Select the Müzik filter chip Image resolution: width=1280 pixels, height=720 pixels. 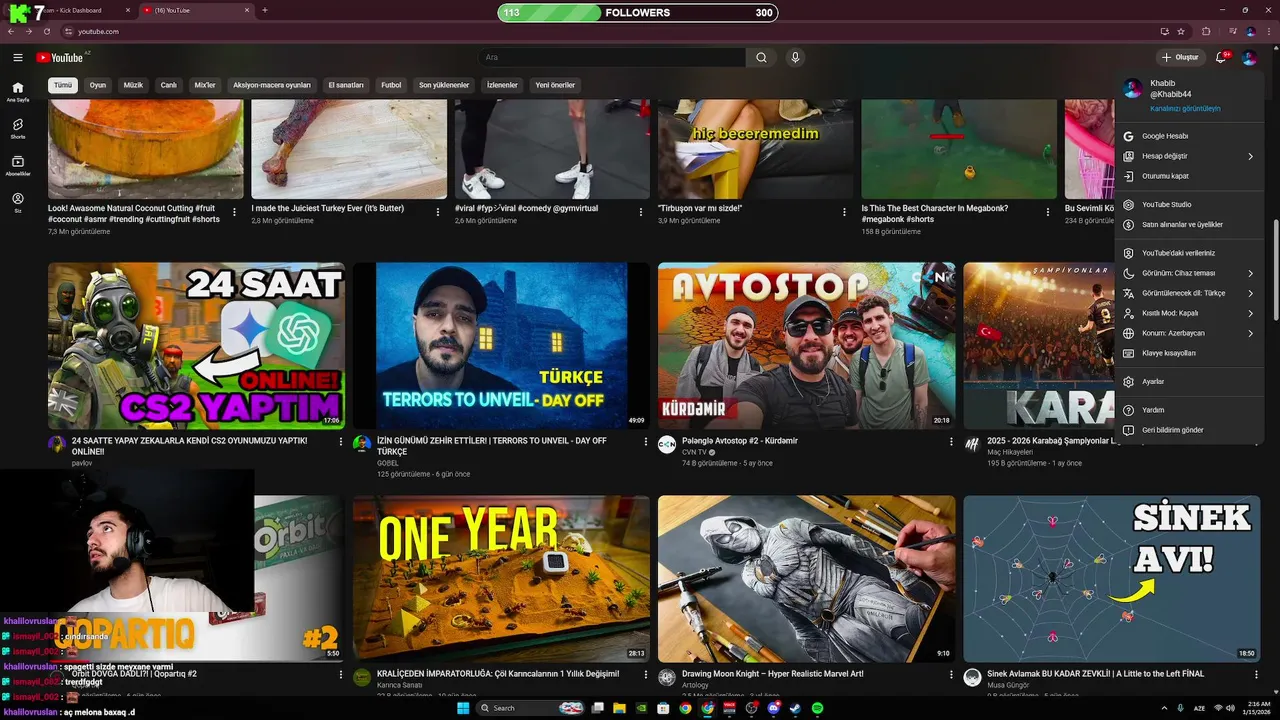coord(133,85)
